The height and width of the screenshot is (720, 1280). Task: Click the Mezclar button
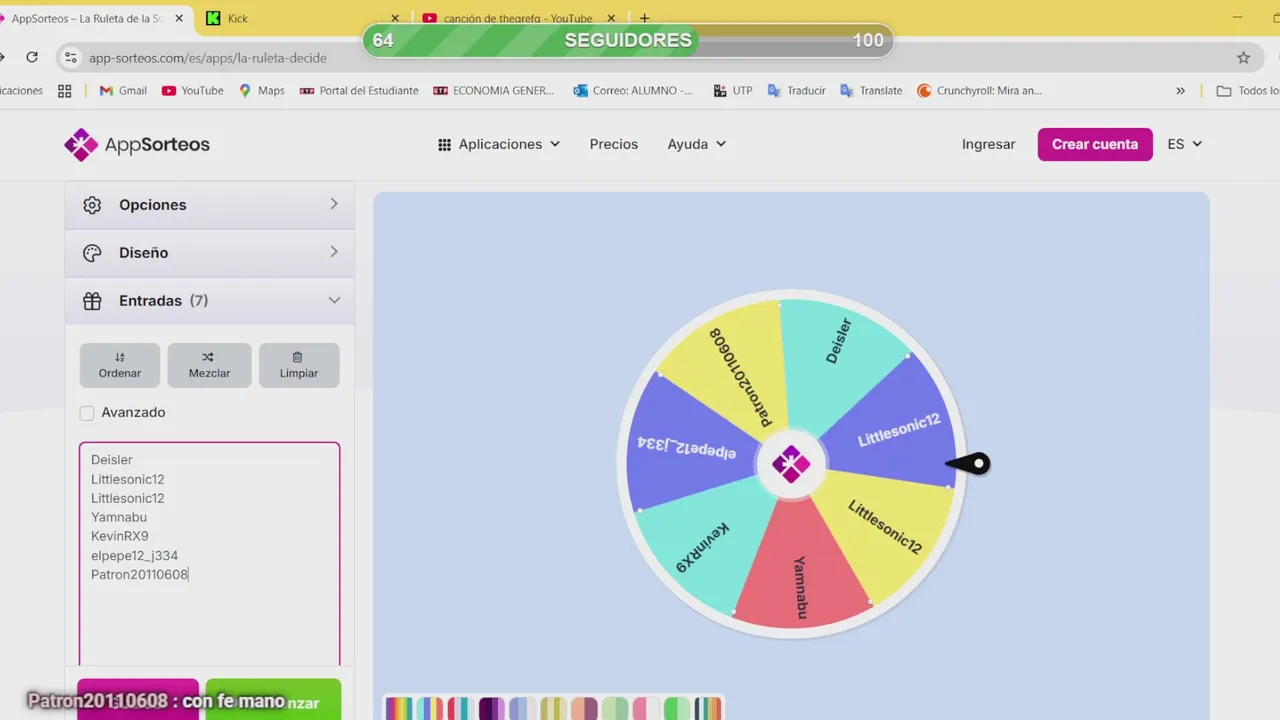(209, 365)
